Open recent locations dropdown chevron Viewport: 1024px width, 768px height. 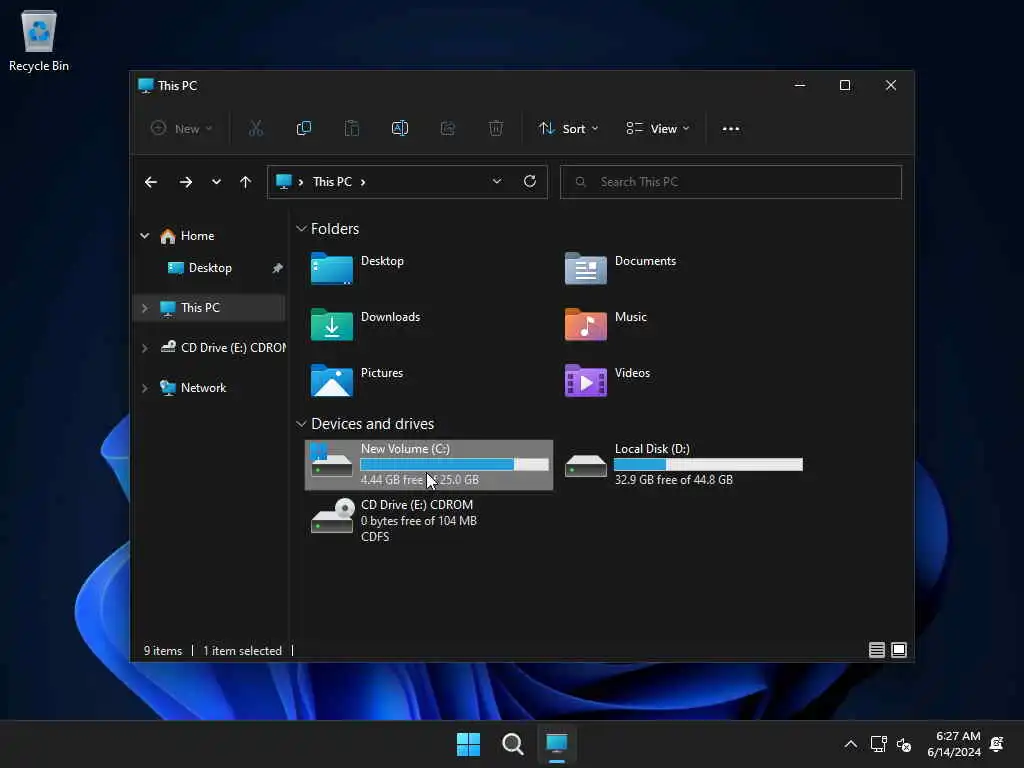[x=216, y=182]
